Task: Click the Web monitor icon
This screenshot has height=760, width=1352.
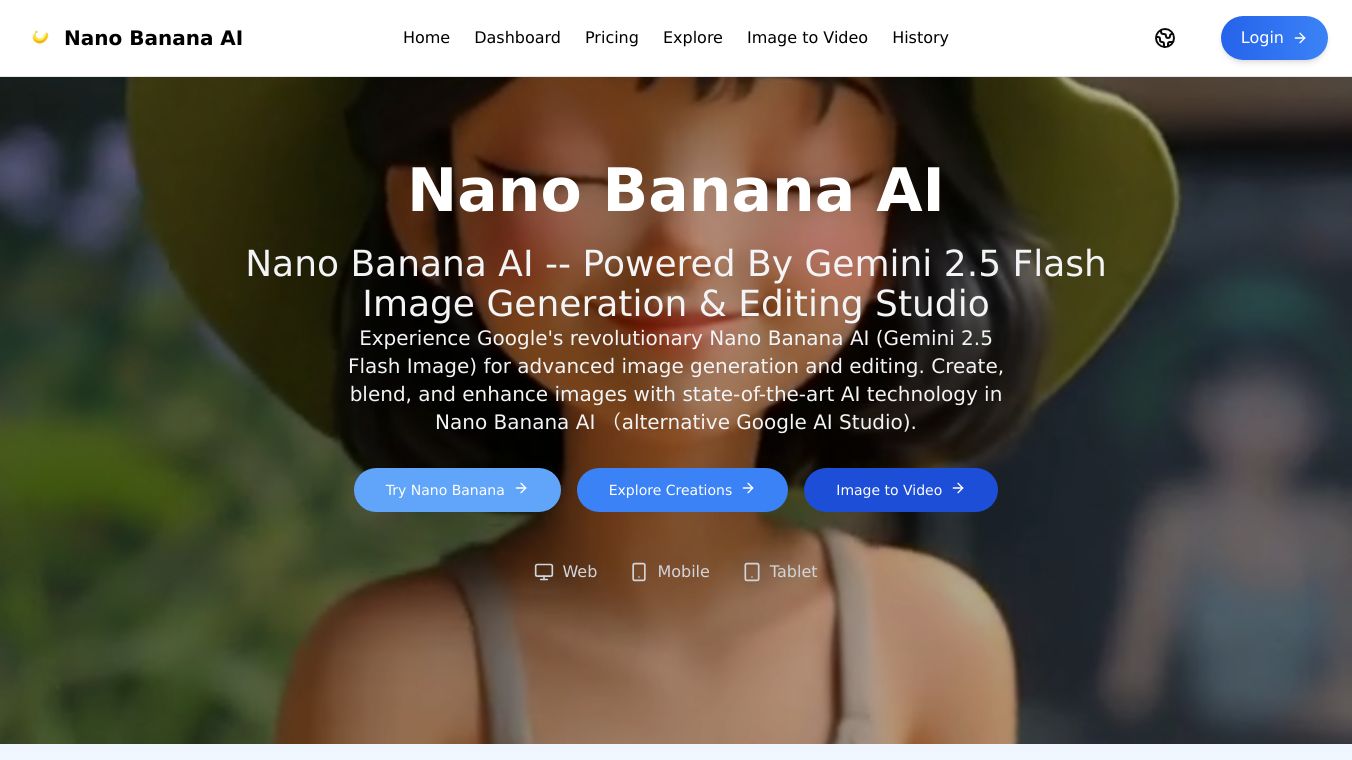Action: point(544,572)
